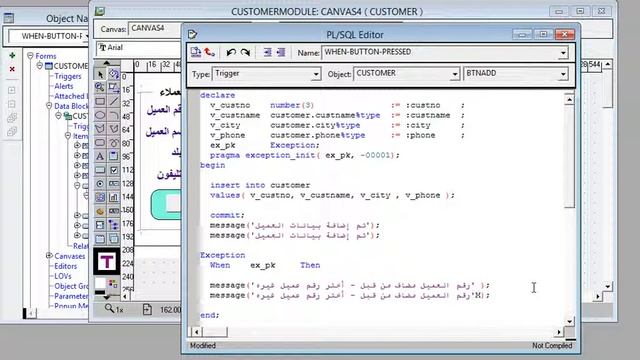Click Expand All icon in Object Navigator
The width and height of the screenshot is (640, 360).
(12, 118)
